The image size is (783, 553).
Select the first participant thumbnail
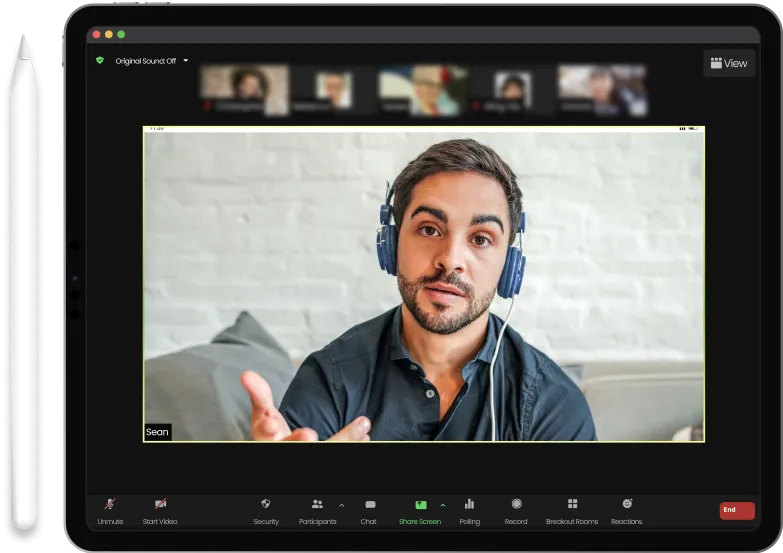tap(244, 90)
